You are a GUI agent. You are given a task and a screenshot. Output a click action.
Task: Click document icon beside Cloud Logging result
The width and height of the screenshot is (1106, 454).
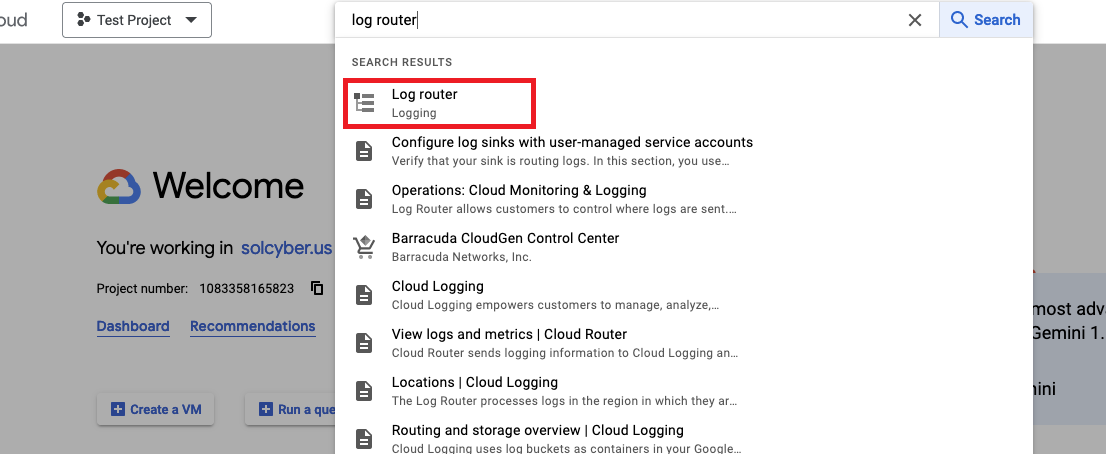[x=365, y=295]
